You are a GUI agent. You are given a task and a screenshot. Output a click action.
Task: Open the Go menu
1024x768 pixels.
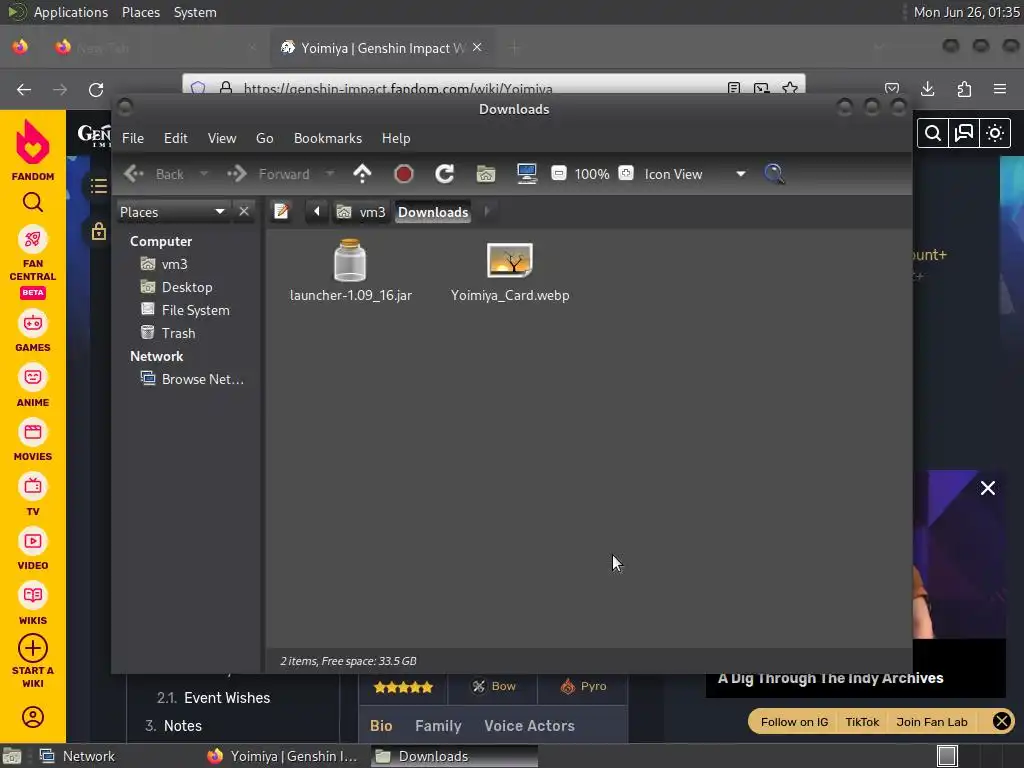(x=264, y=138)
